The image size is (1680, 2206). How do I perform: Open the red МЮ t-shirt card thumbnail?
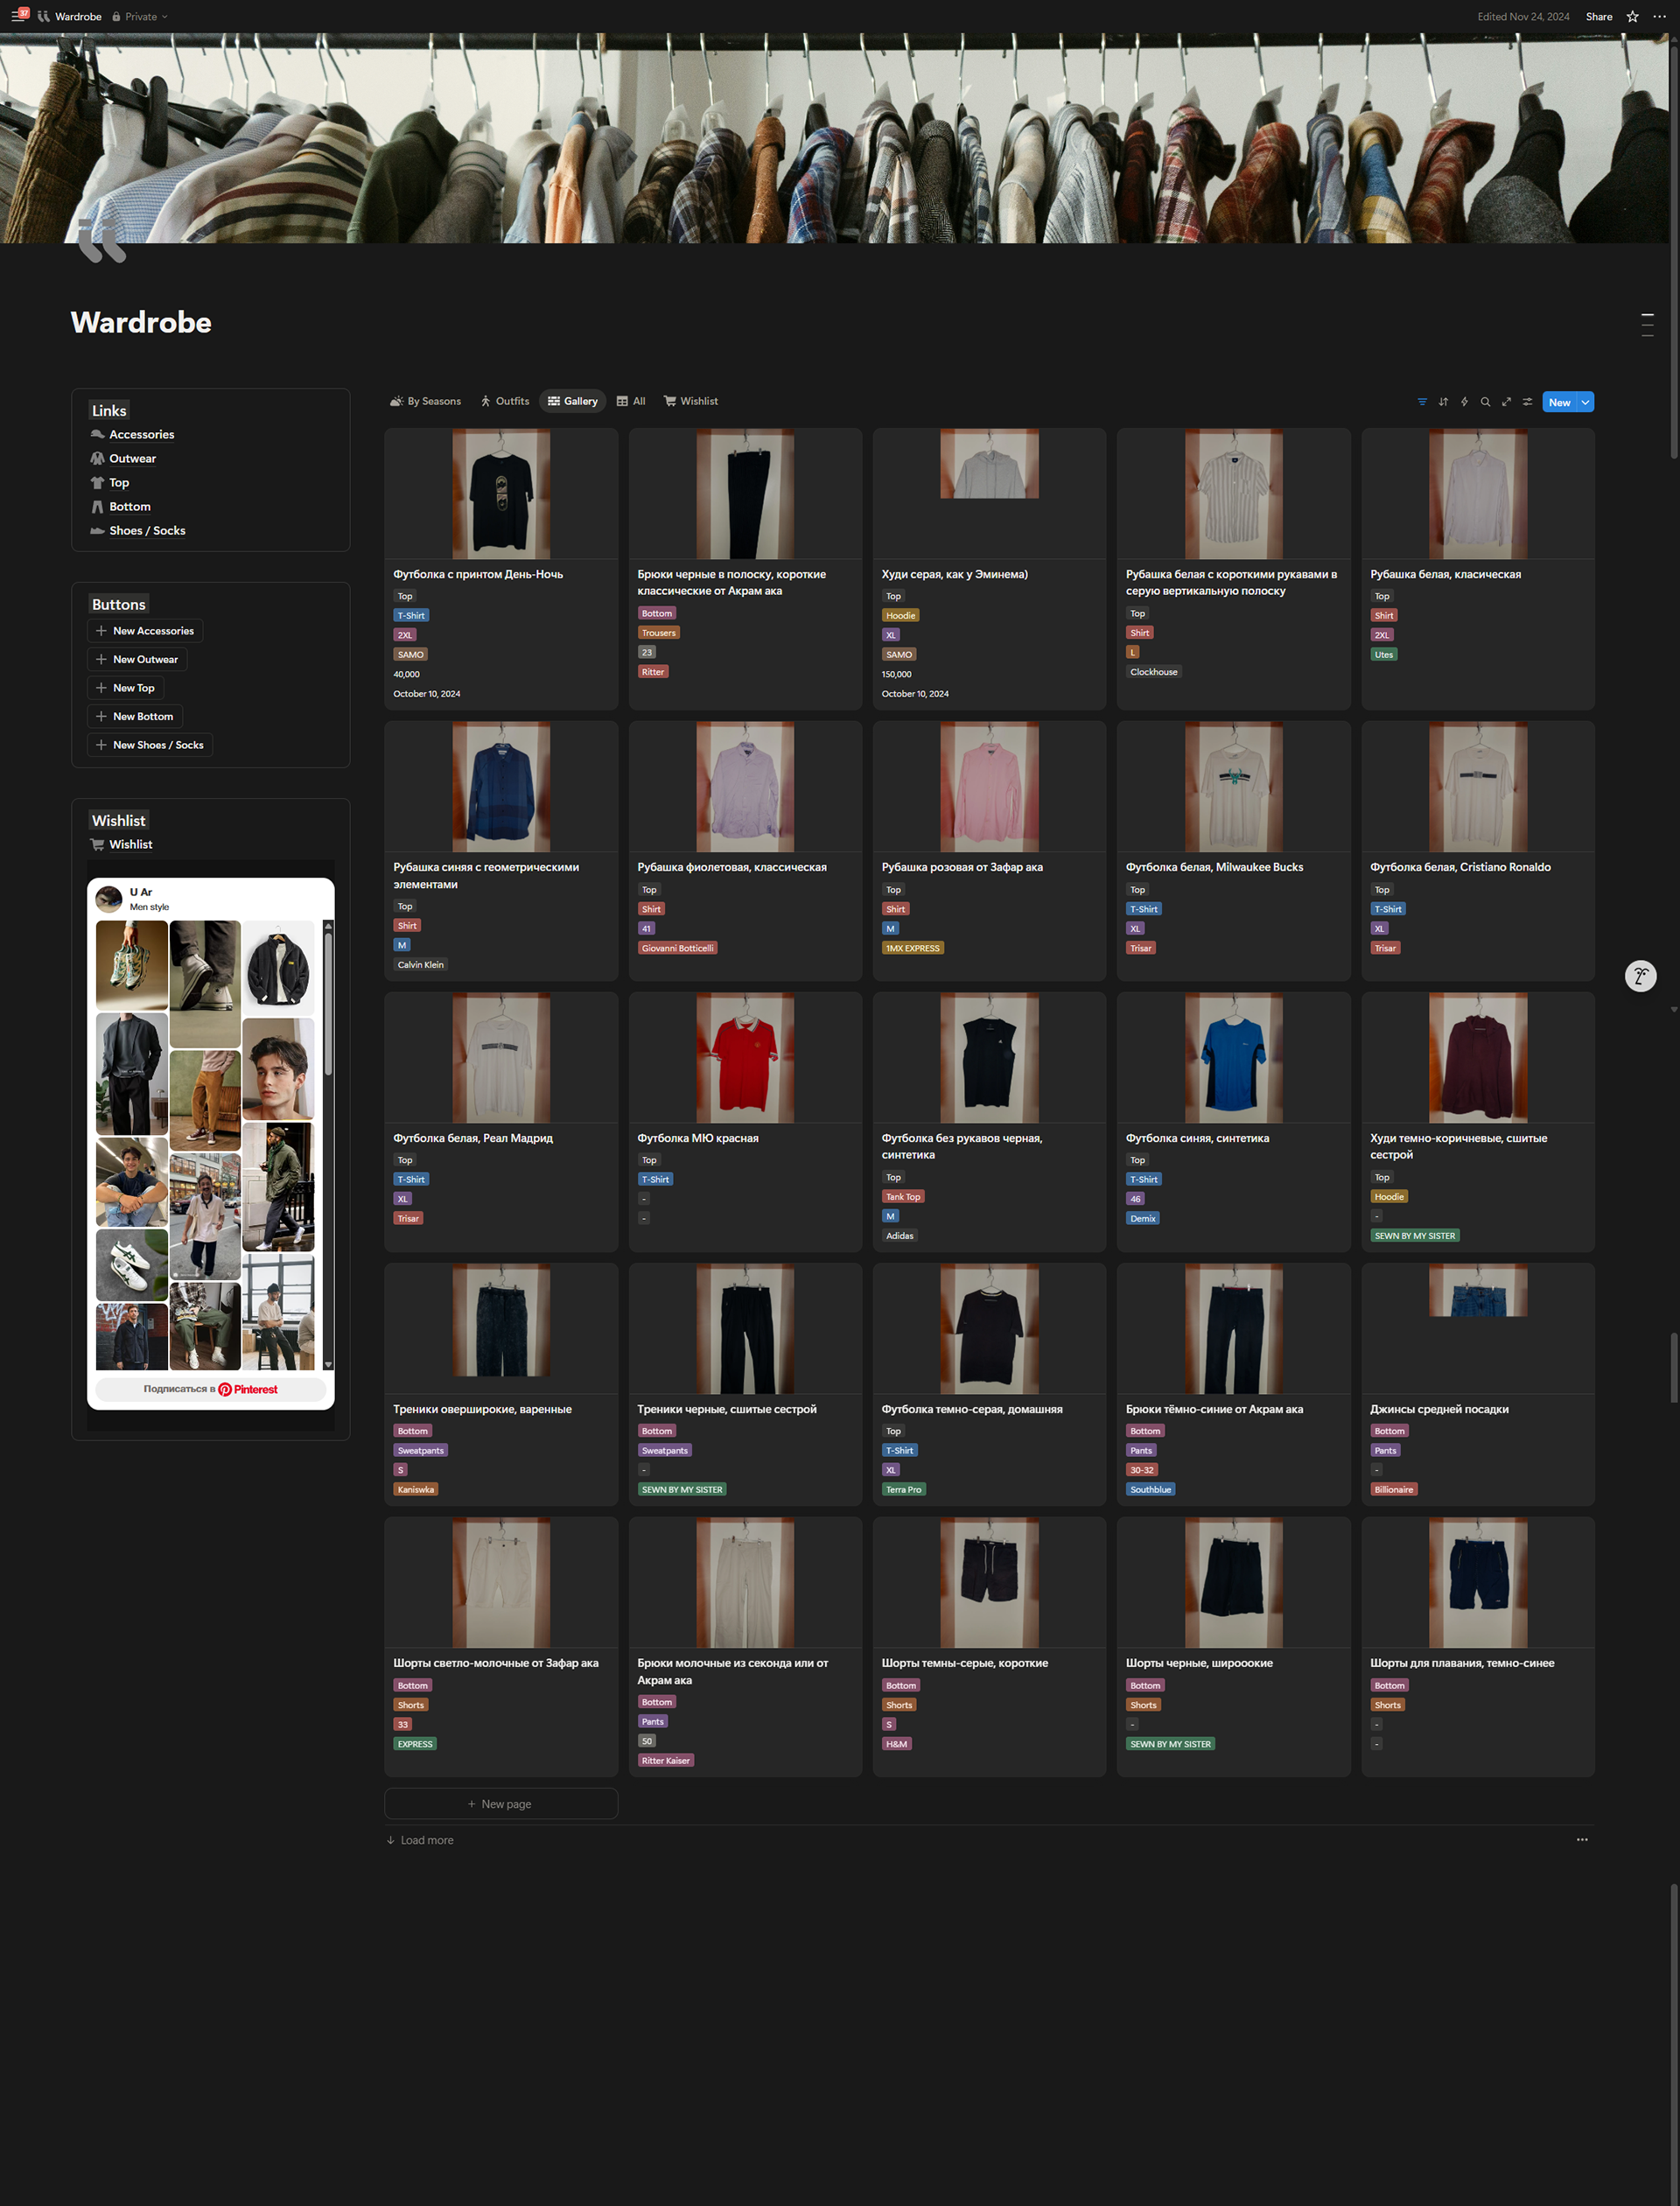[745, 1058]
